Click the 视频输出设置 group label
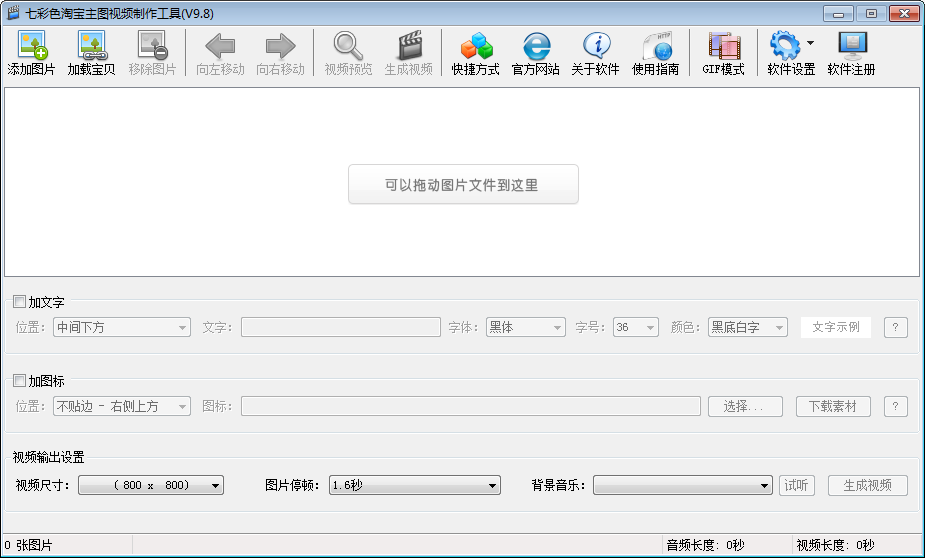Image resolution: width=925 pixels, height=558 pixels. tap(48, 457)
